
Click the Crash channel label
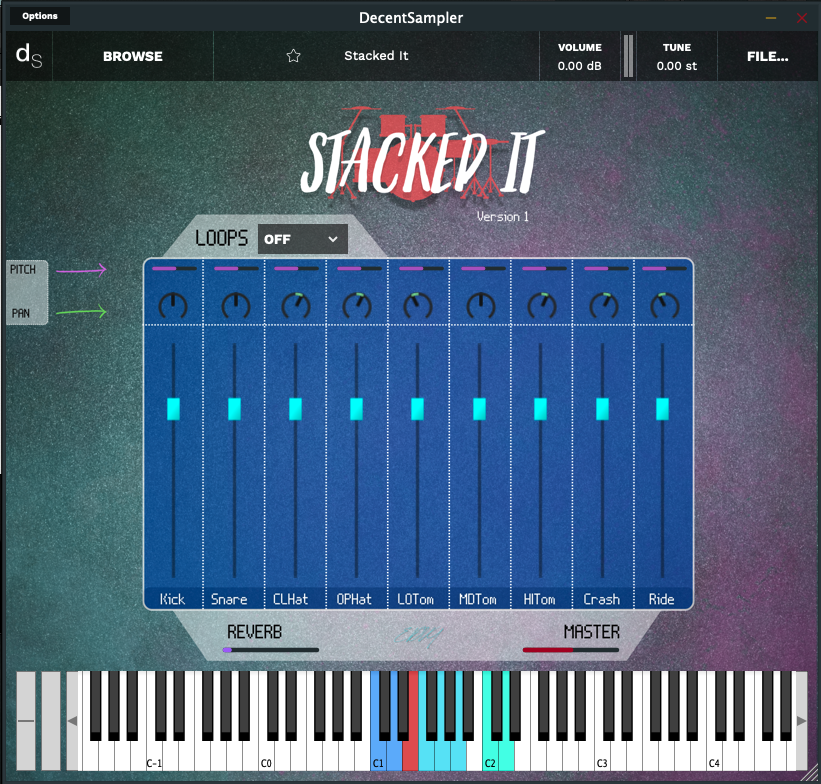click(x=602, y=599)
